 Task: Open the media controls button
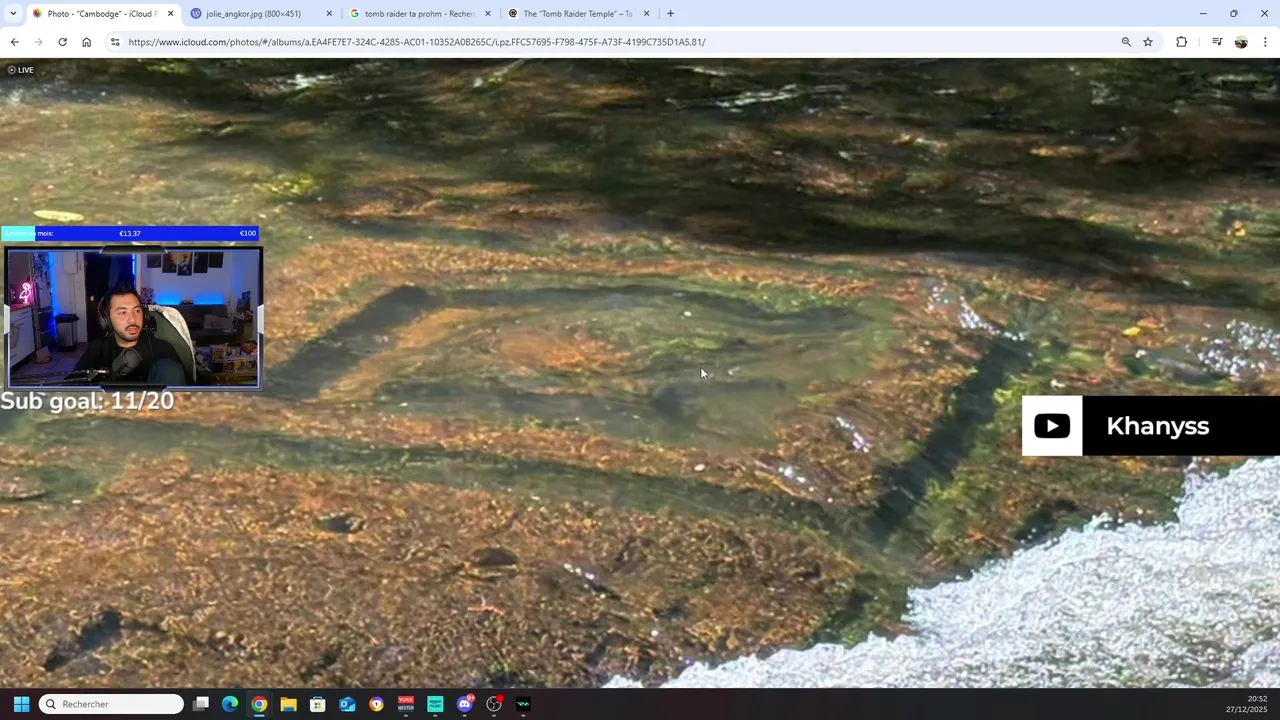click(1217, 42)
